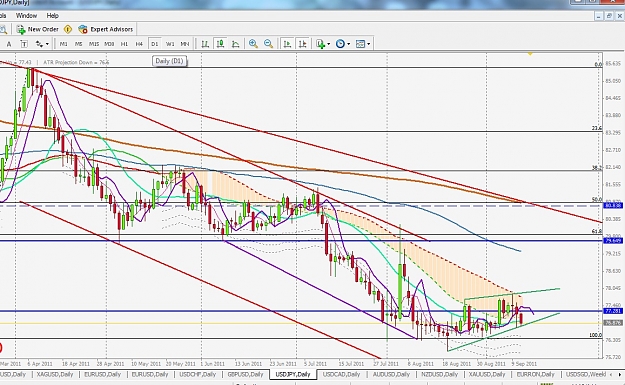Click the chart shift triangle marker

click(530, 53)
